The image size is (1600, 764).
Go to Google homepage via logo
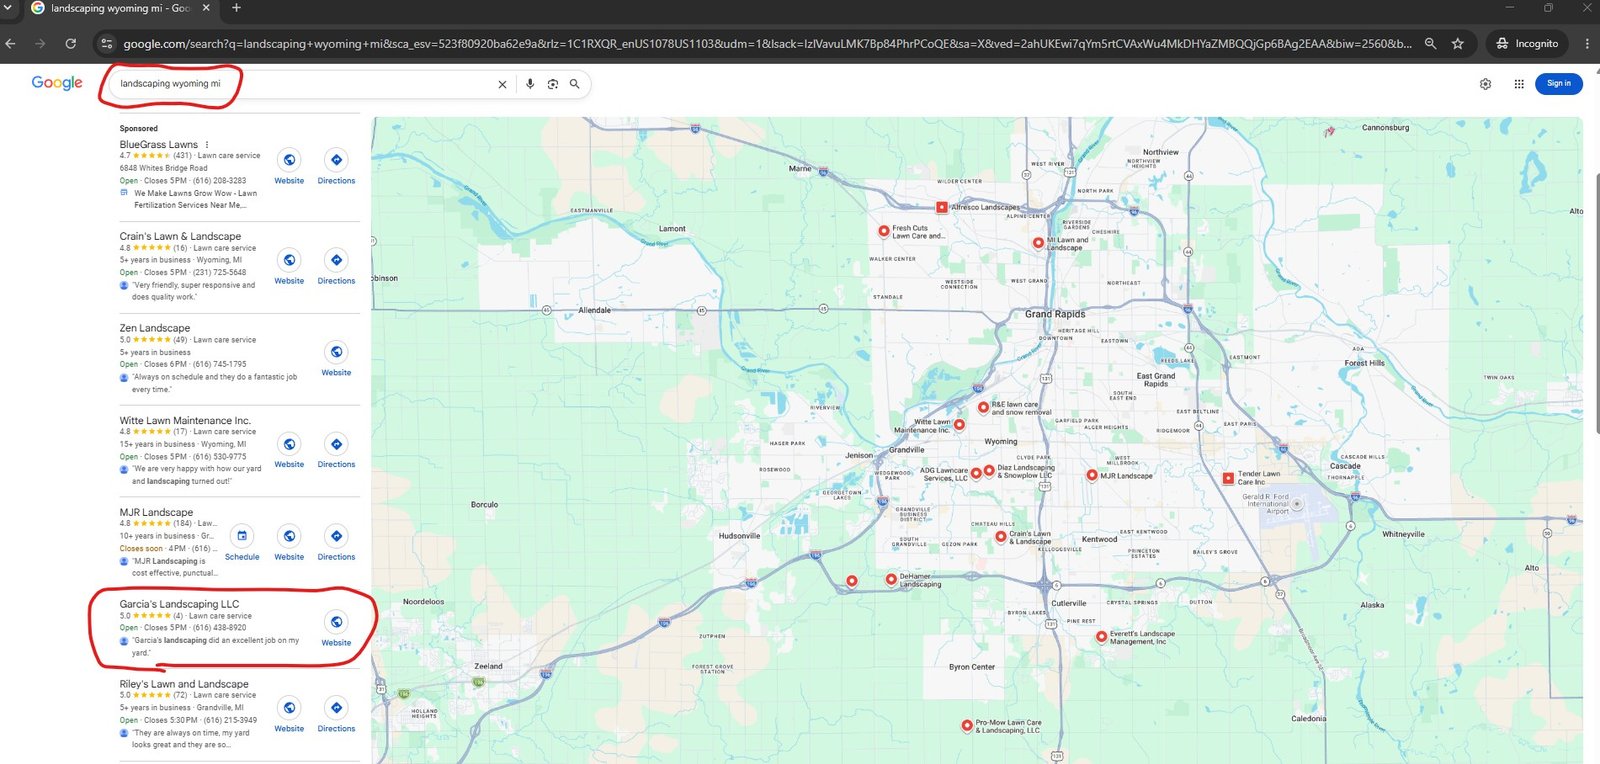point(57,83)
